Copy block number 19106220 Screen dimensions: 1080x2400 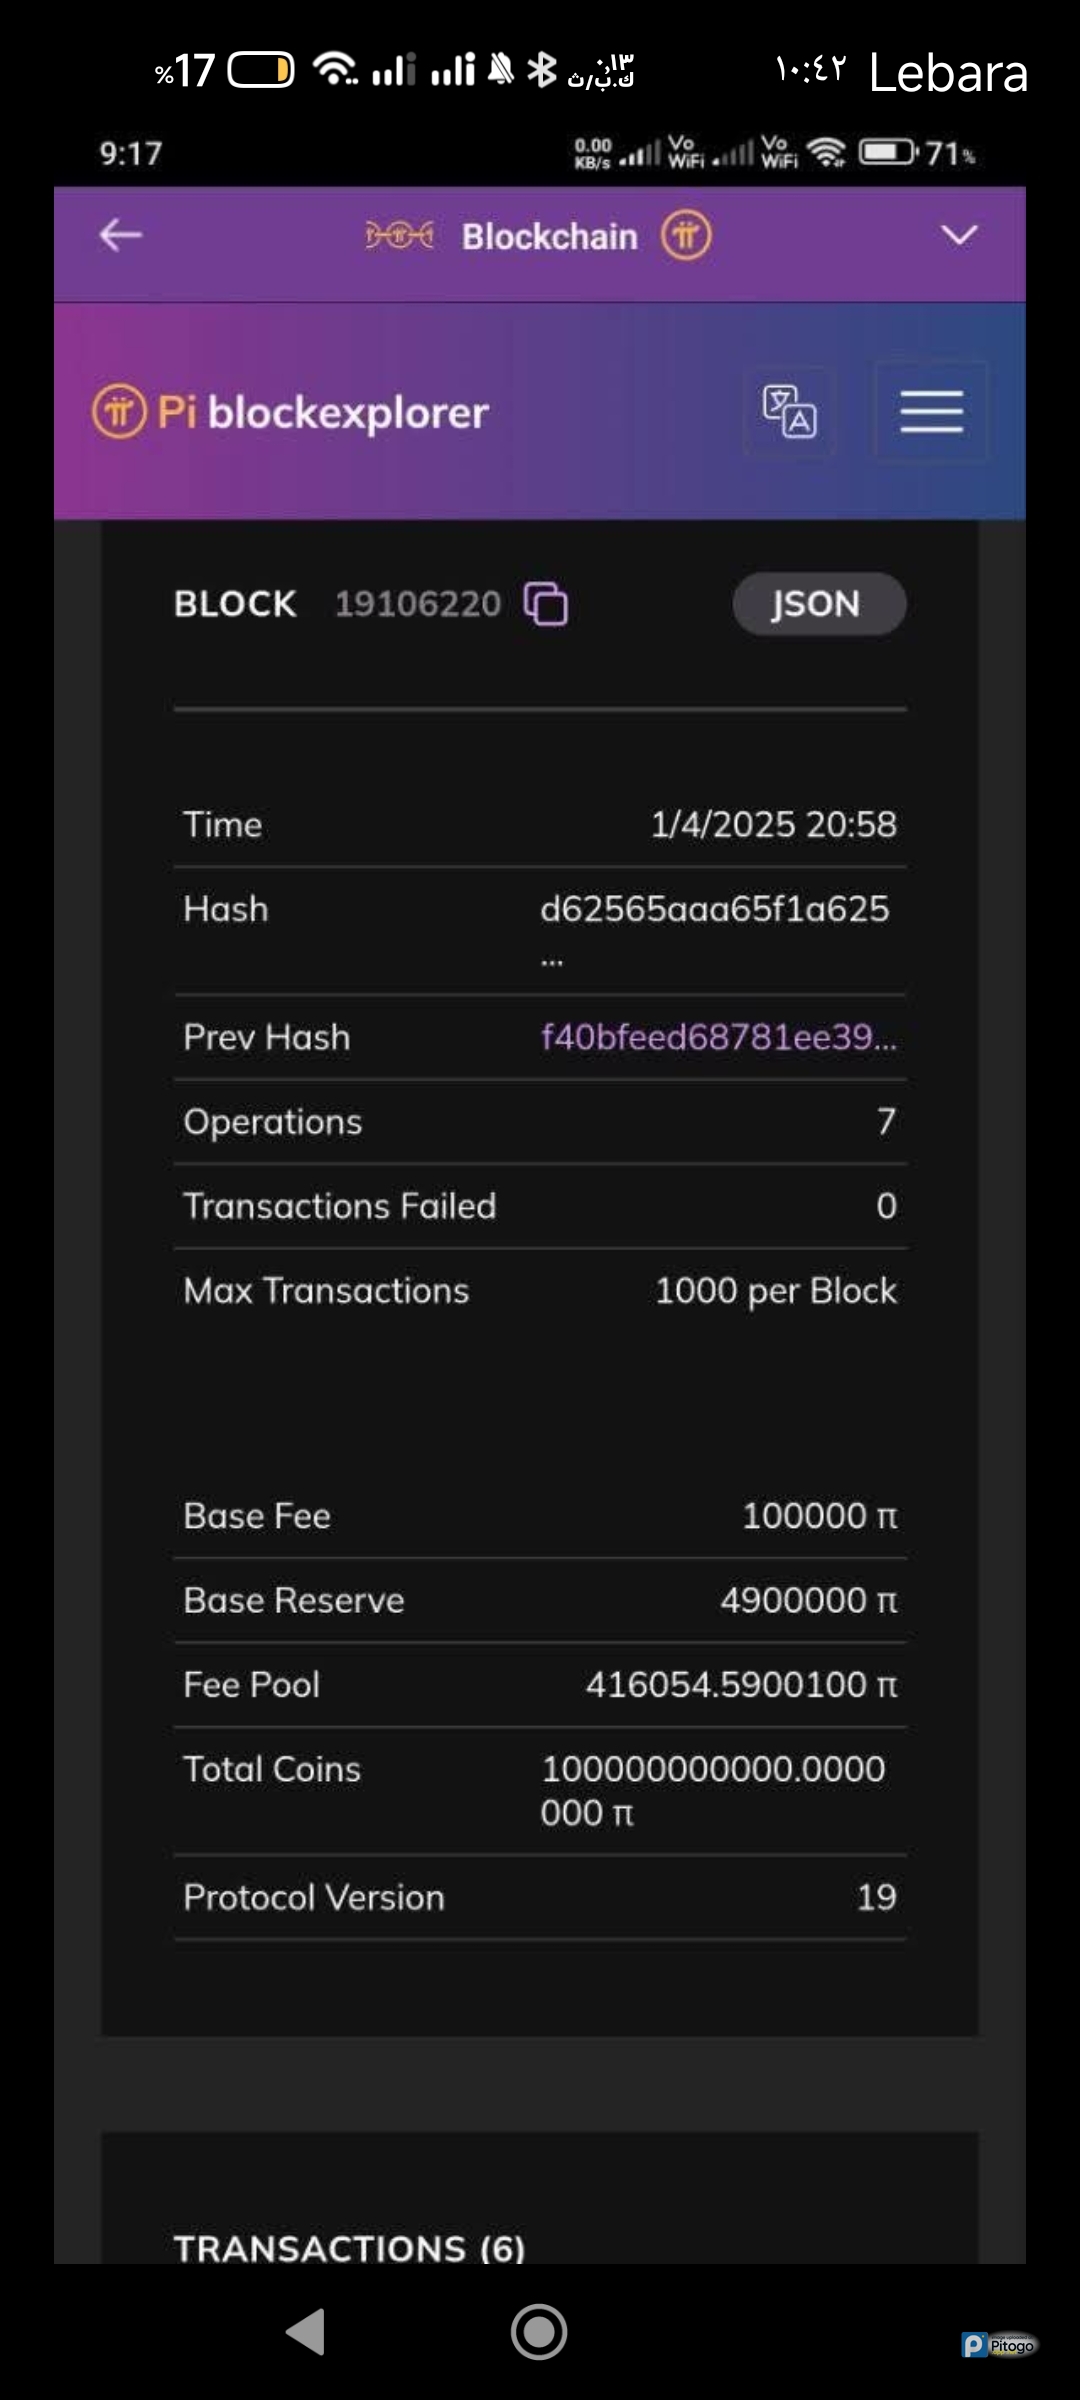pos(546,604)
